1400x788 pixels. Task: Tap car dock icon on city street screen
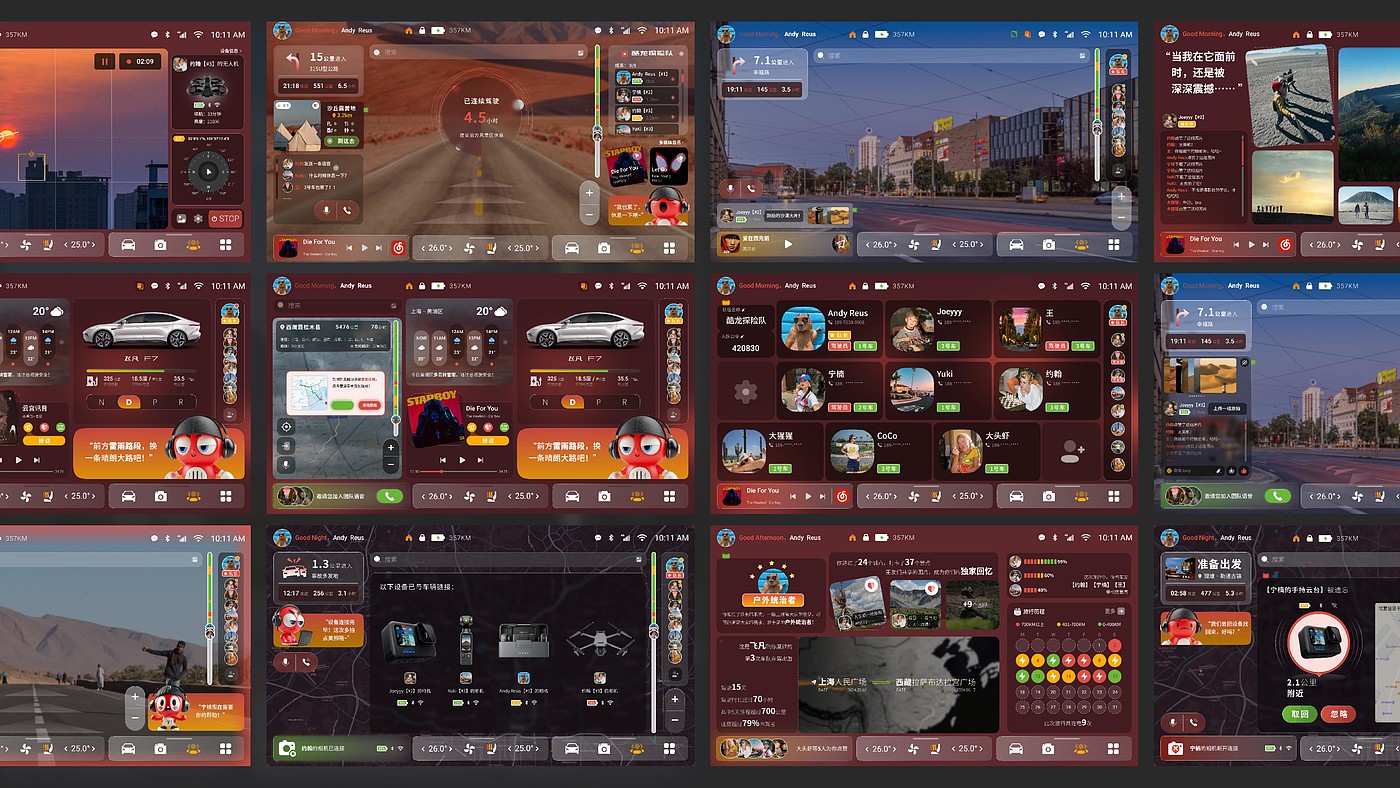(x=1016, y=244)
